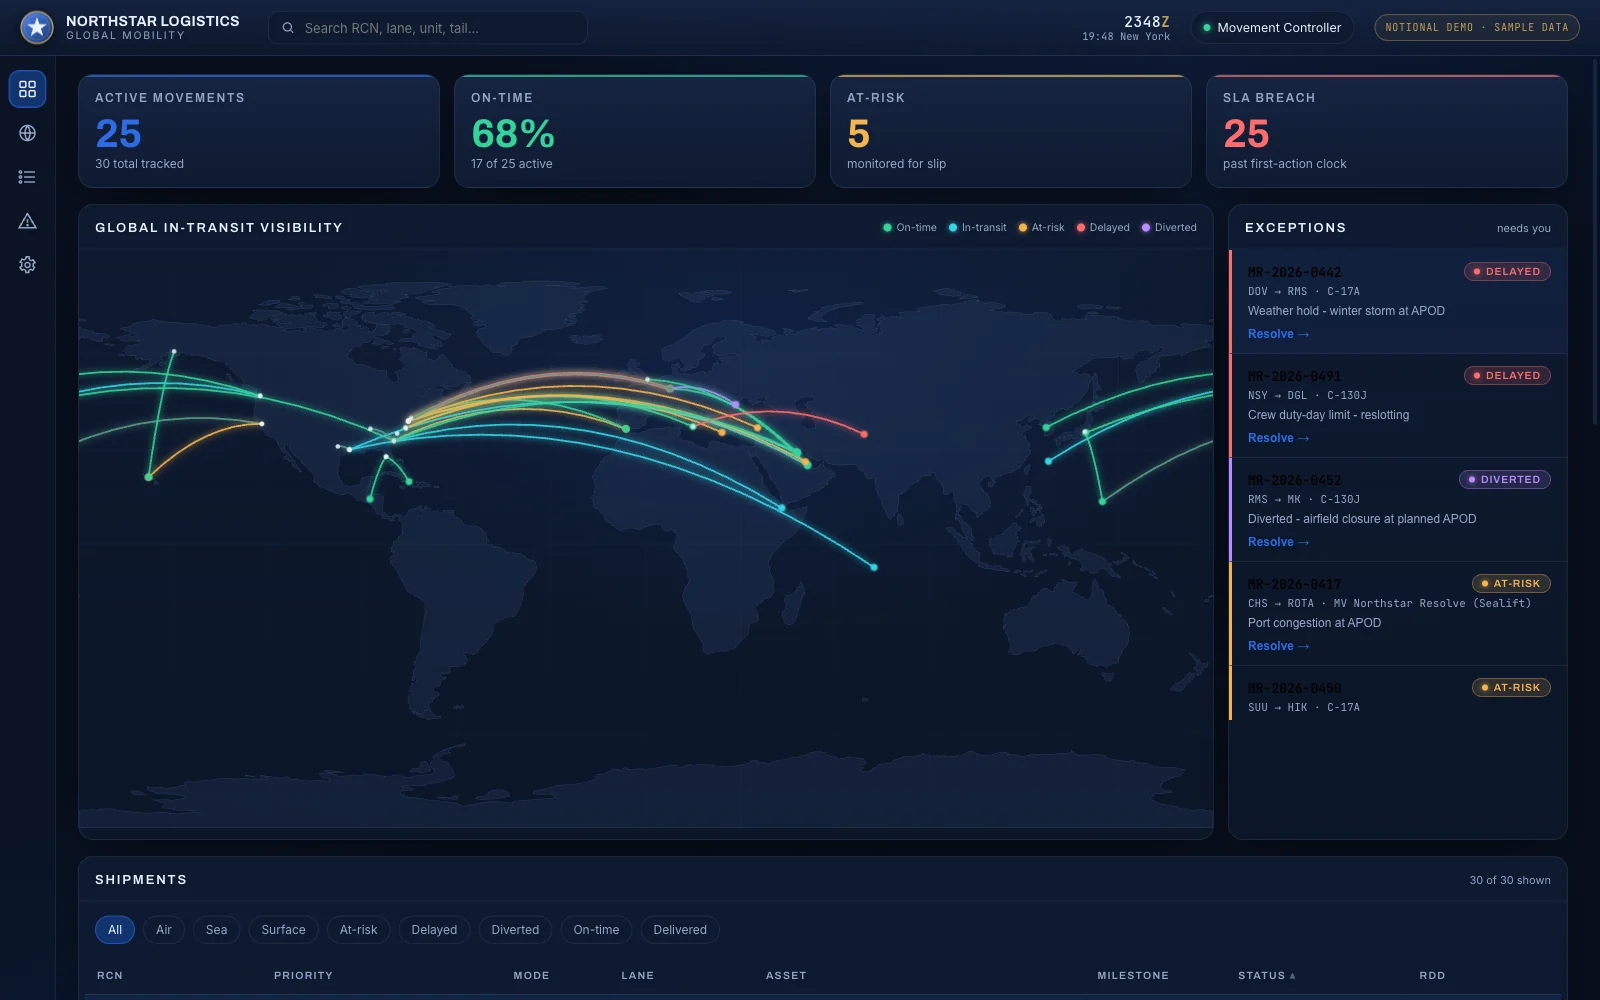Open the Active Movements card

click(259, 131)
